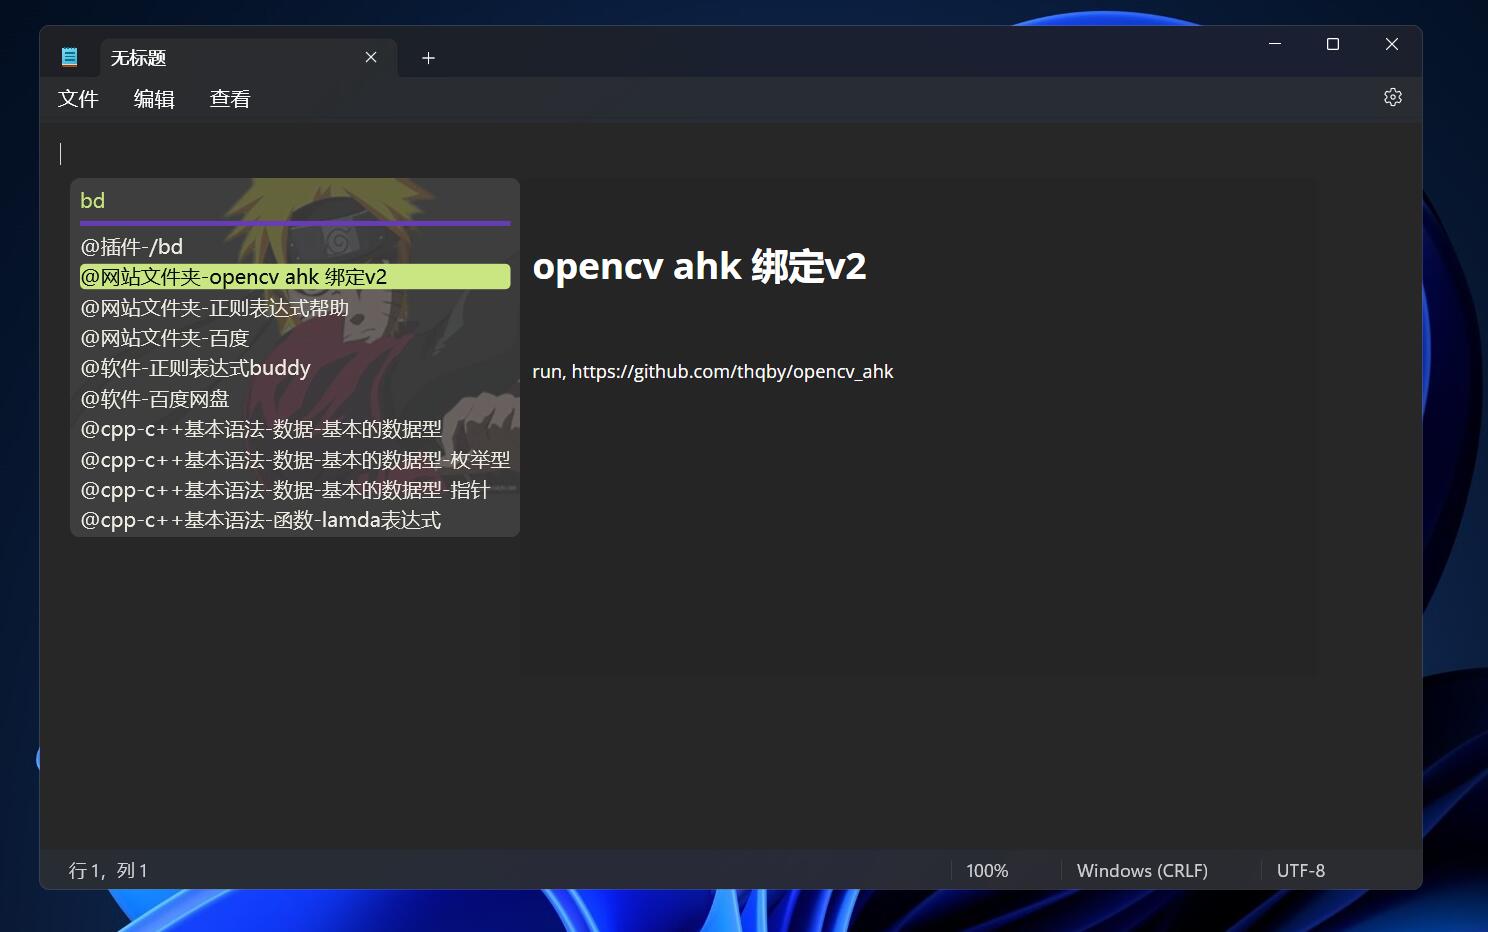Close the 无标题 tab

tap(371, 57)
